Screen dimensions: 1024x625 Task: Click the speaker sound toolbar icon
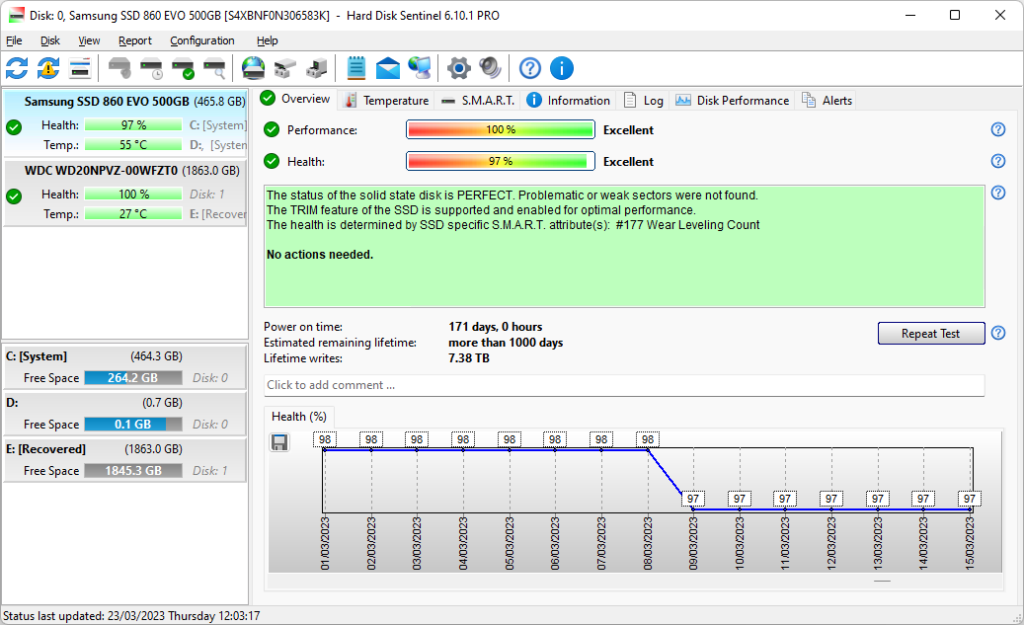(x=490, y=68)
